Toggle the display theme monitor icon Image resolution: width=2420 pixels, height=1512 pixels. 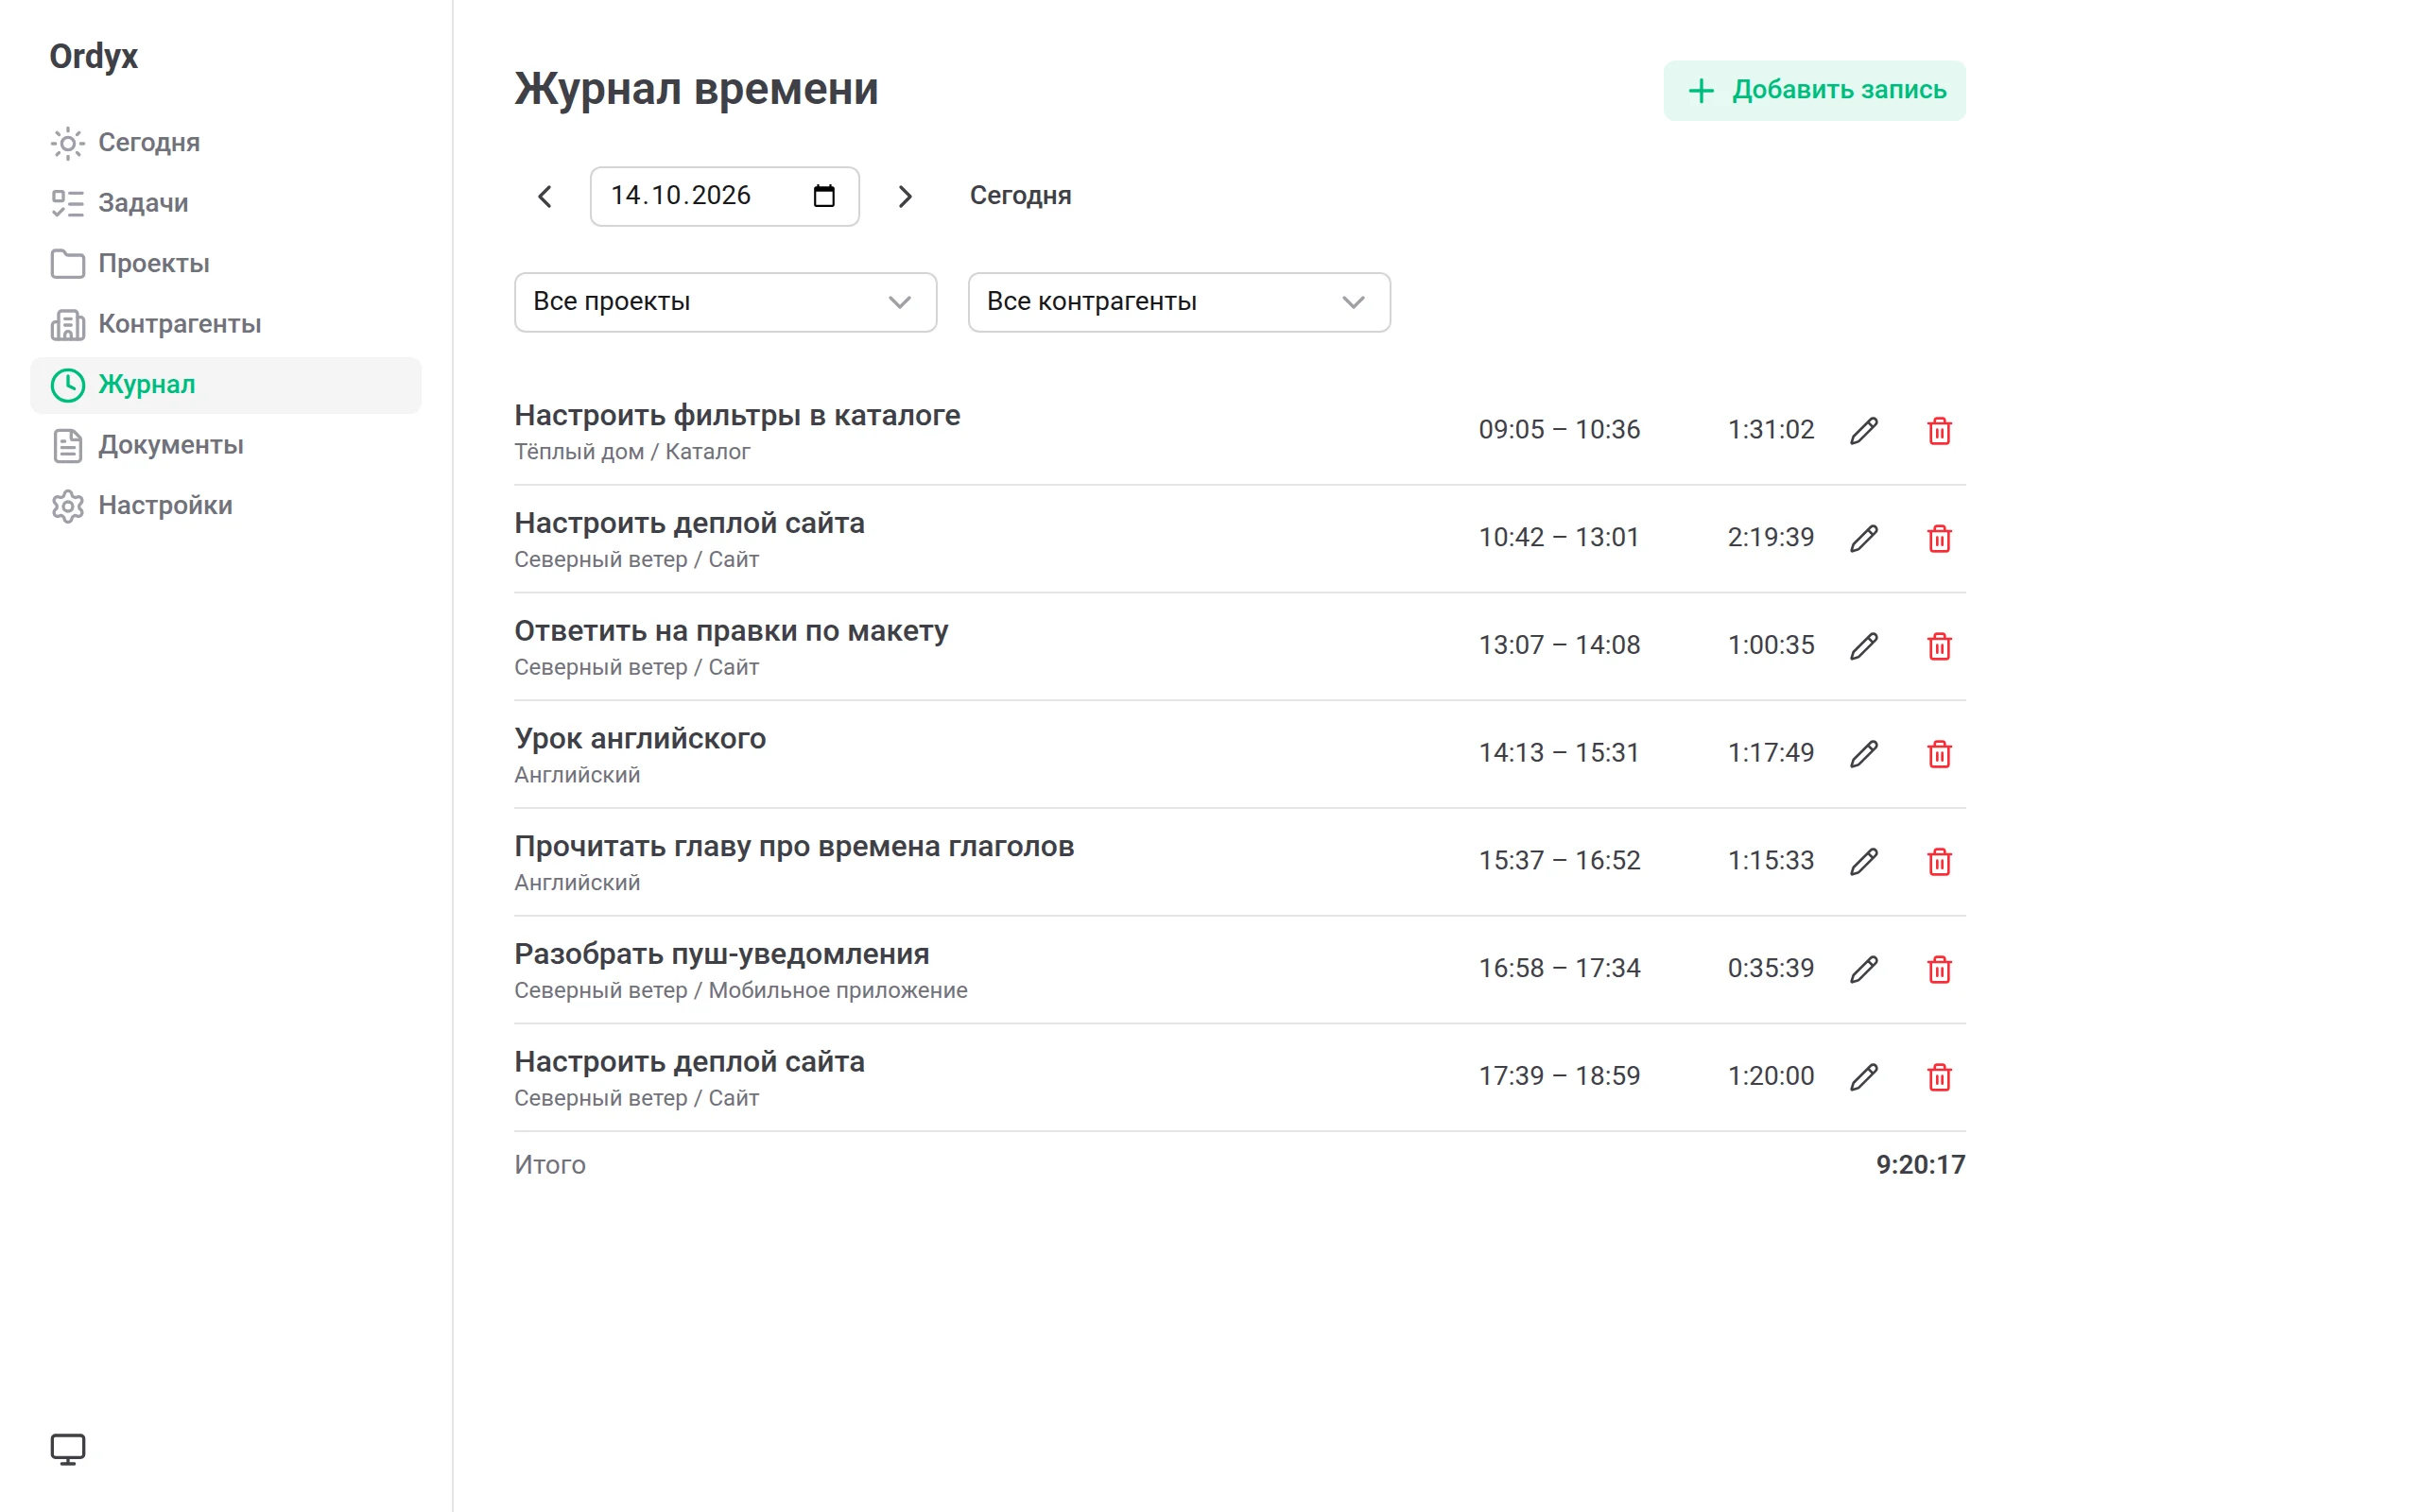point(68,1449)
